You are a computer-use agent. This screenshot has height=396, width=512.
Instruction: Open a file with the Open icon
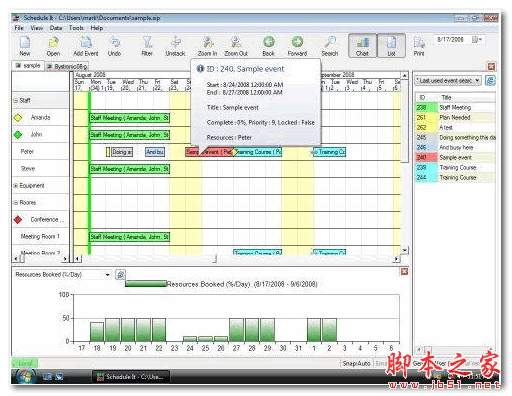pos(53,46)
